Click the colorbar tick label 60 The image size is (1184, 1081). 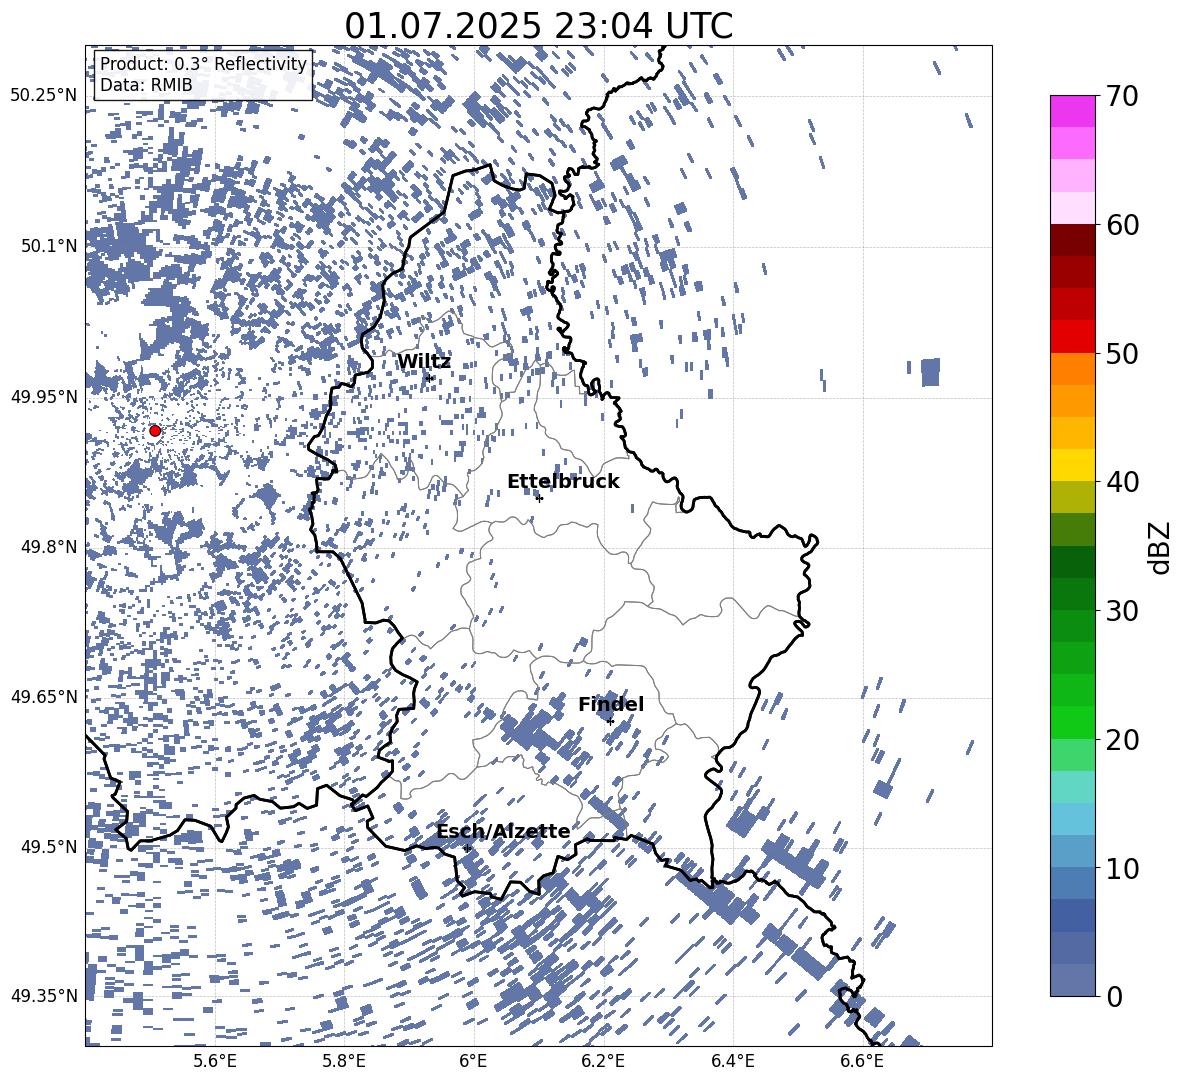[x=1123, y=225]
